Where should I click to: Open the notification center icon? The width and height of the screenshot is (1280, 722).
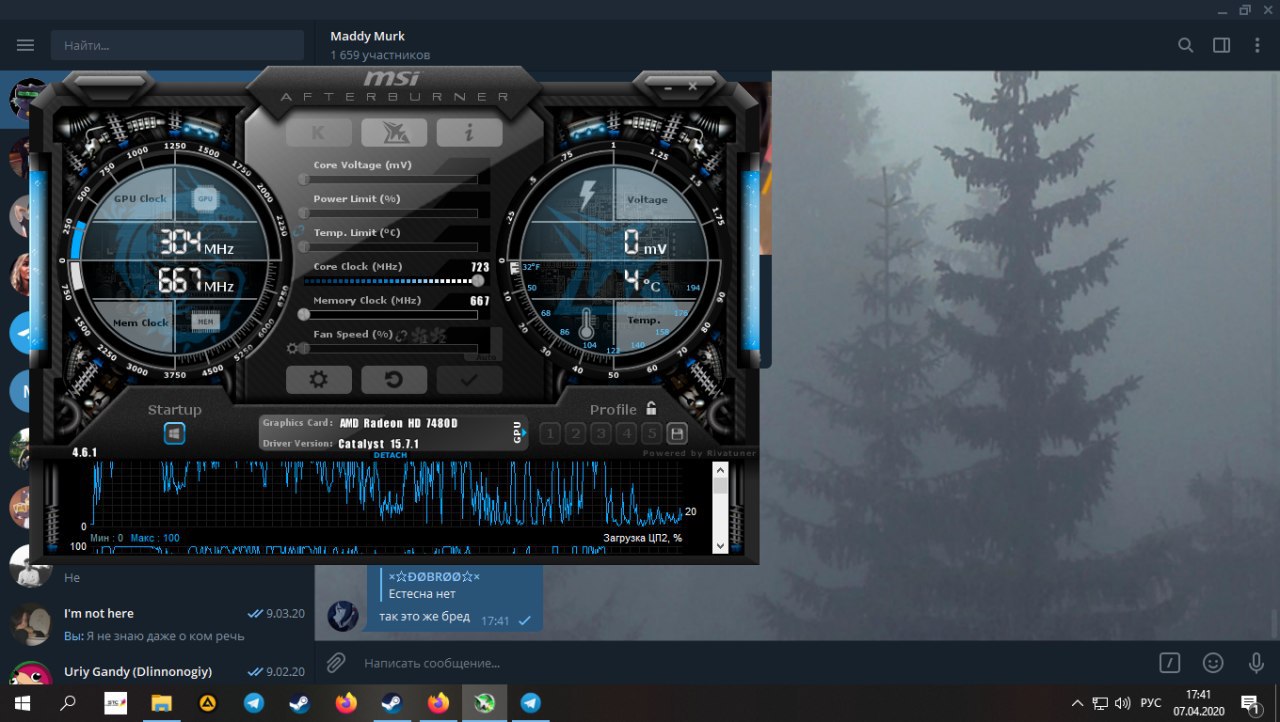(1250, 703)
